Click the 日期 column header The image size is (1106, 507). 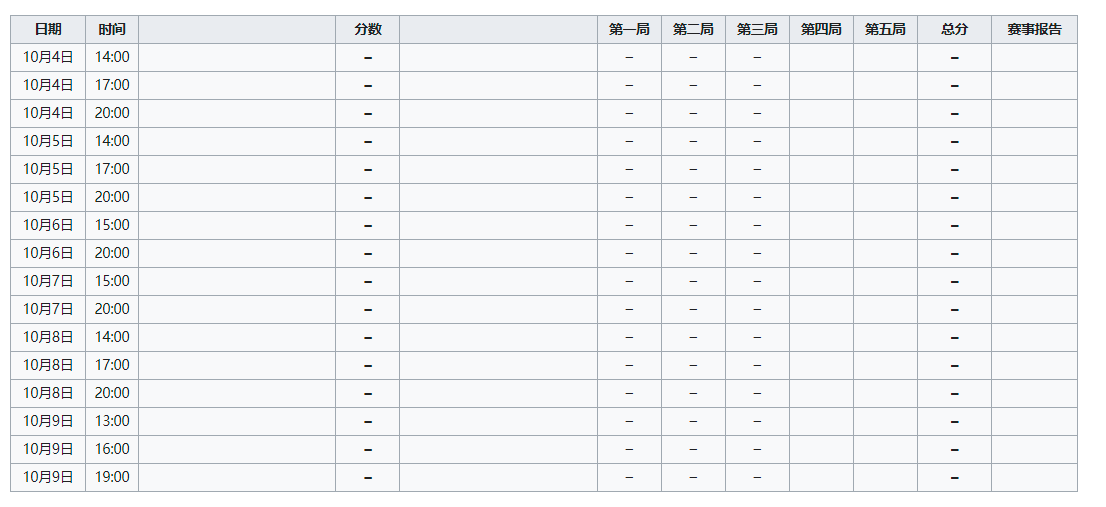48,30
